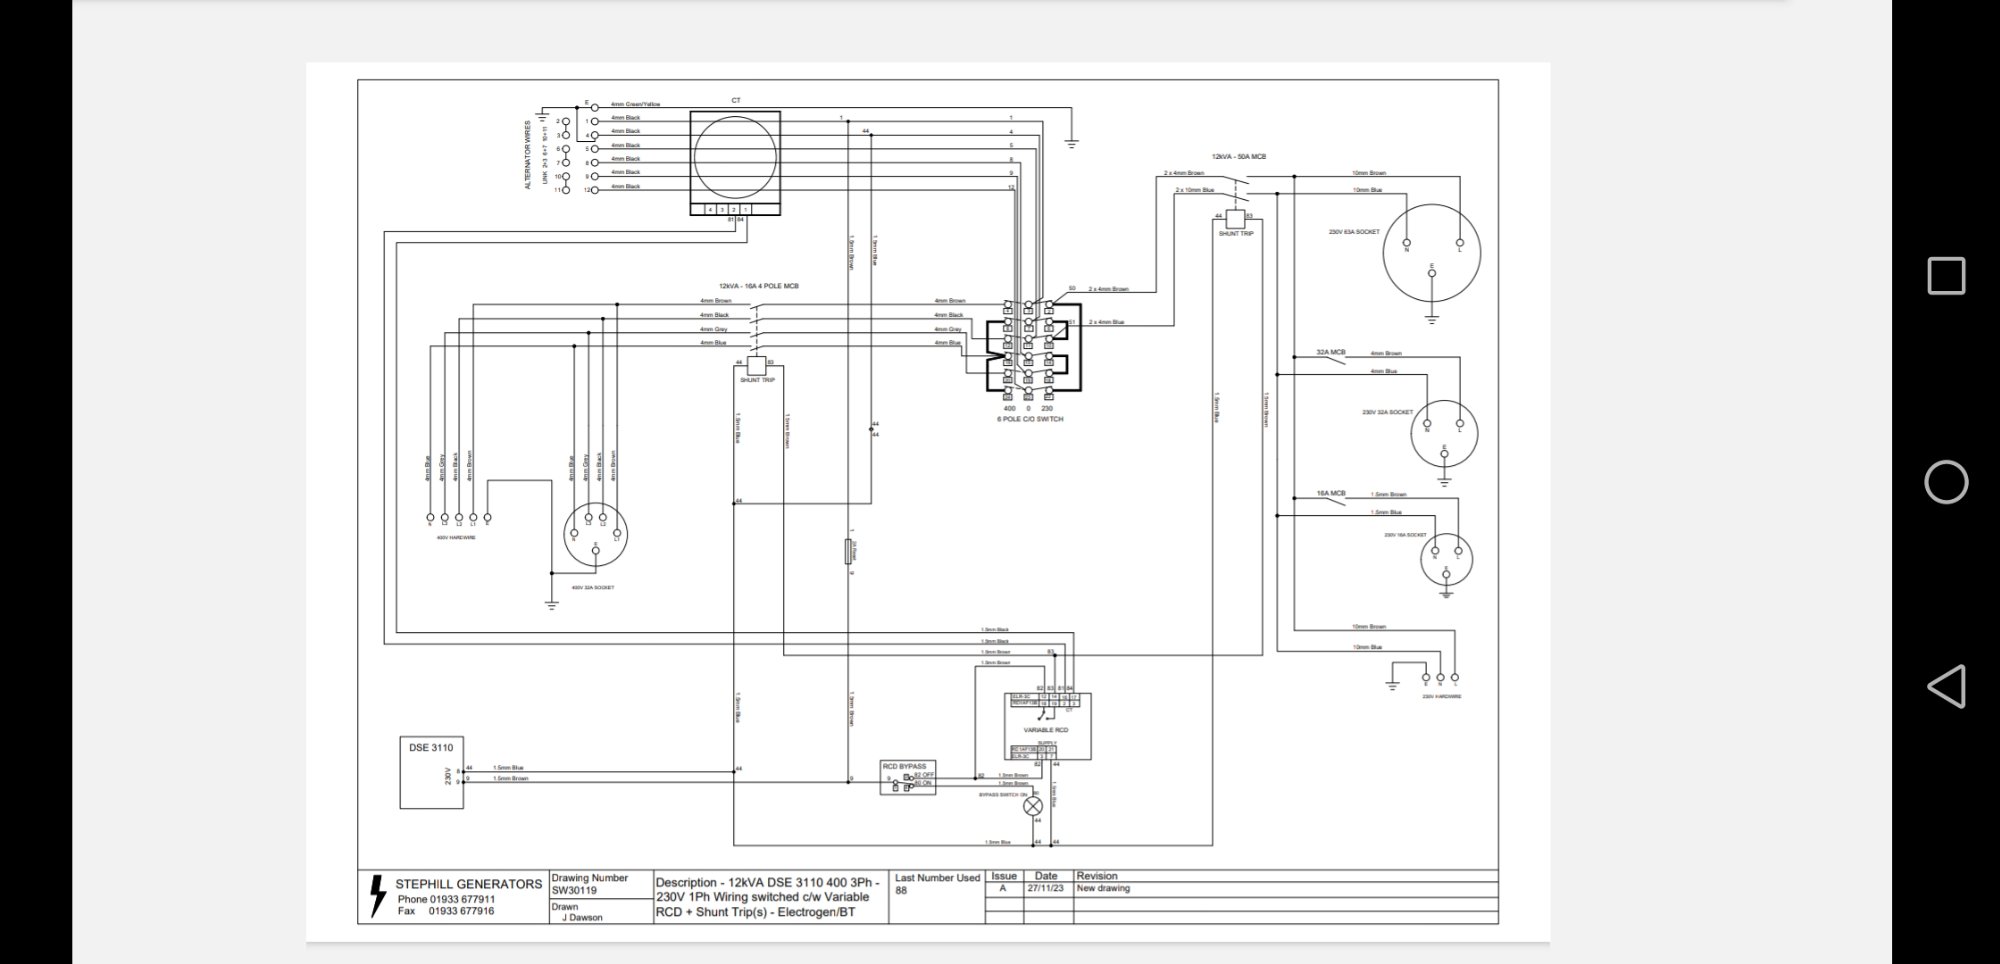Tap the earth symbol right of the CT

pyautogui.click(x=1071, y=143)
